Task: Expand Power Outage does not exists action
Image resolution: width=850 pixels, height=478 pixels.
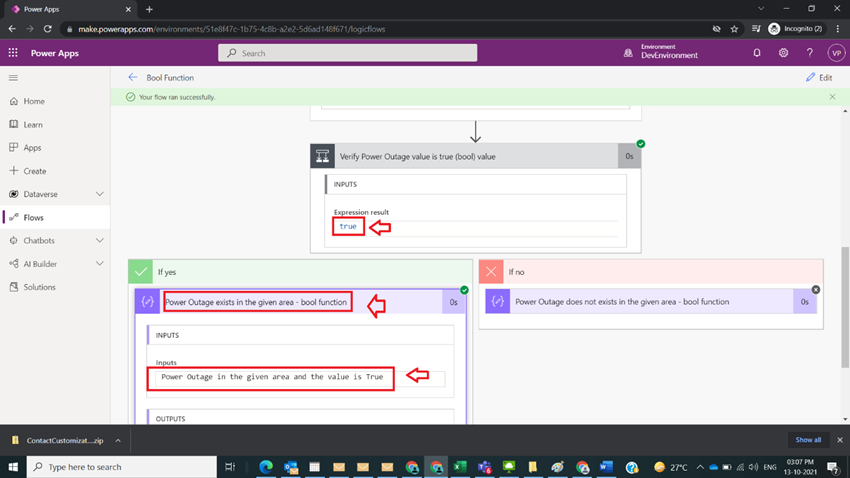Action: pyautogui.click(x=651, y=302)
